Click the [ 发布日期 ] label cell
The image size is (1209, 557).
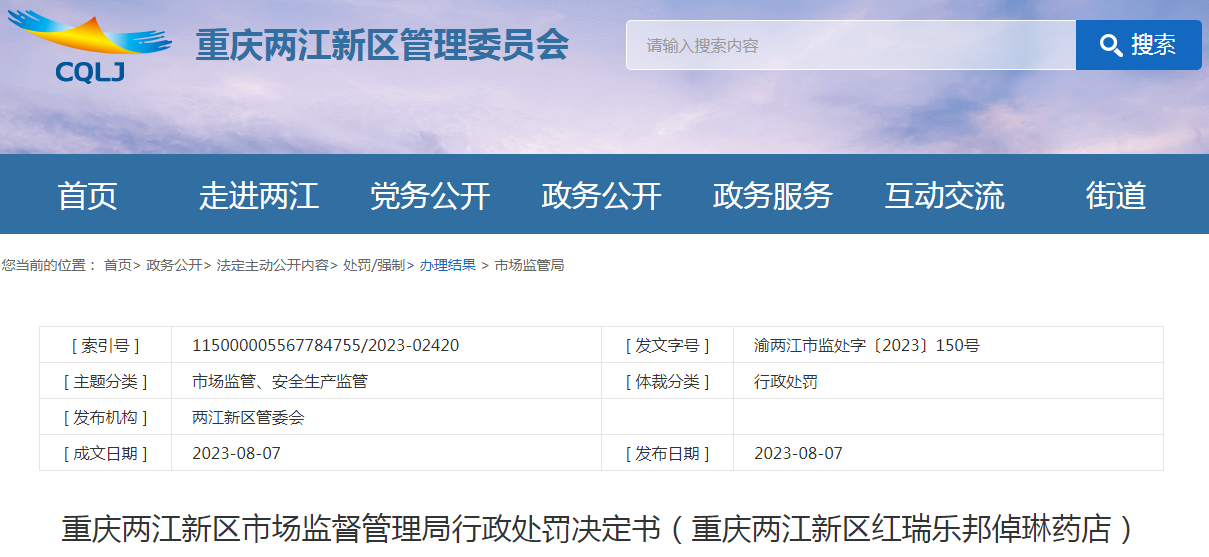(667, 453)
